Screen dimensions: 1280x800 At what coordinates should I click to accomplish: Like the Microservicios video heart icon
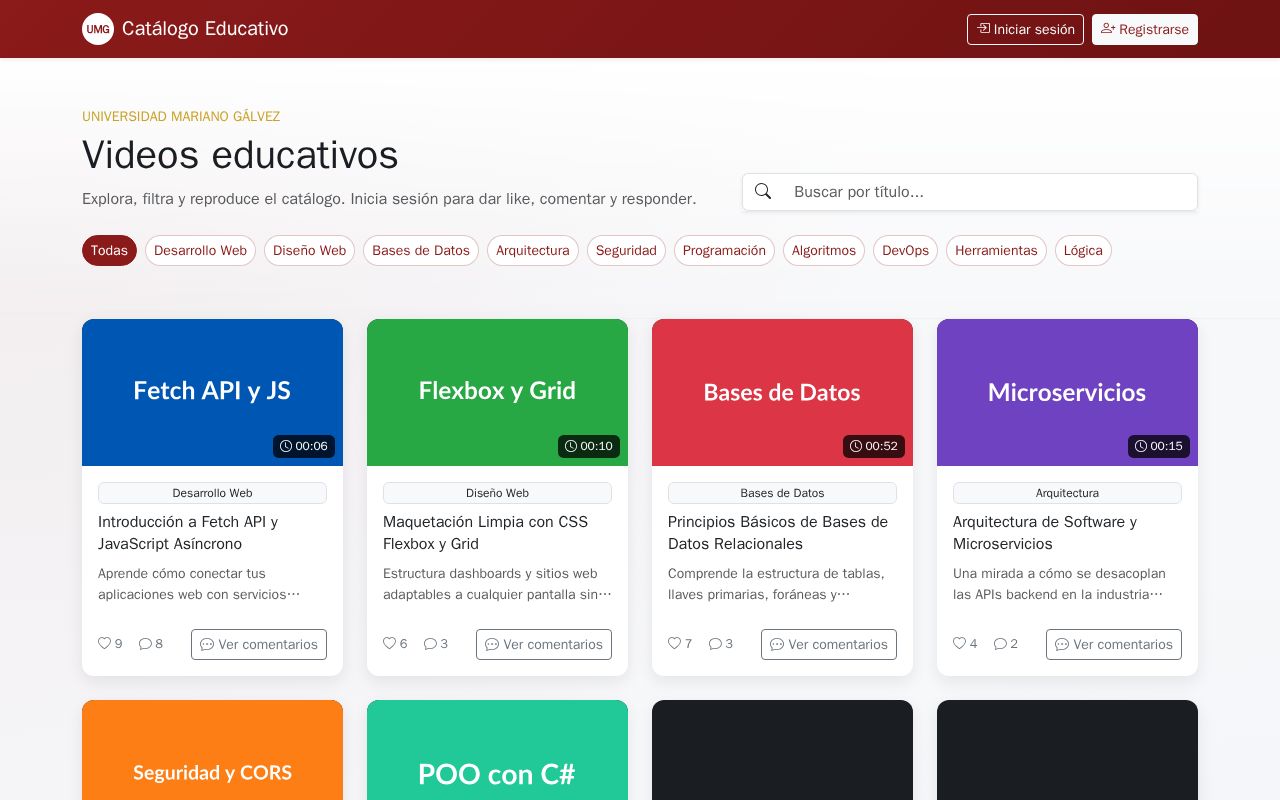(x=959, y=643)
